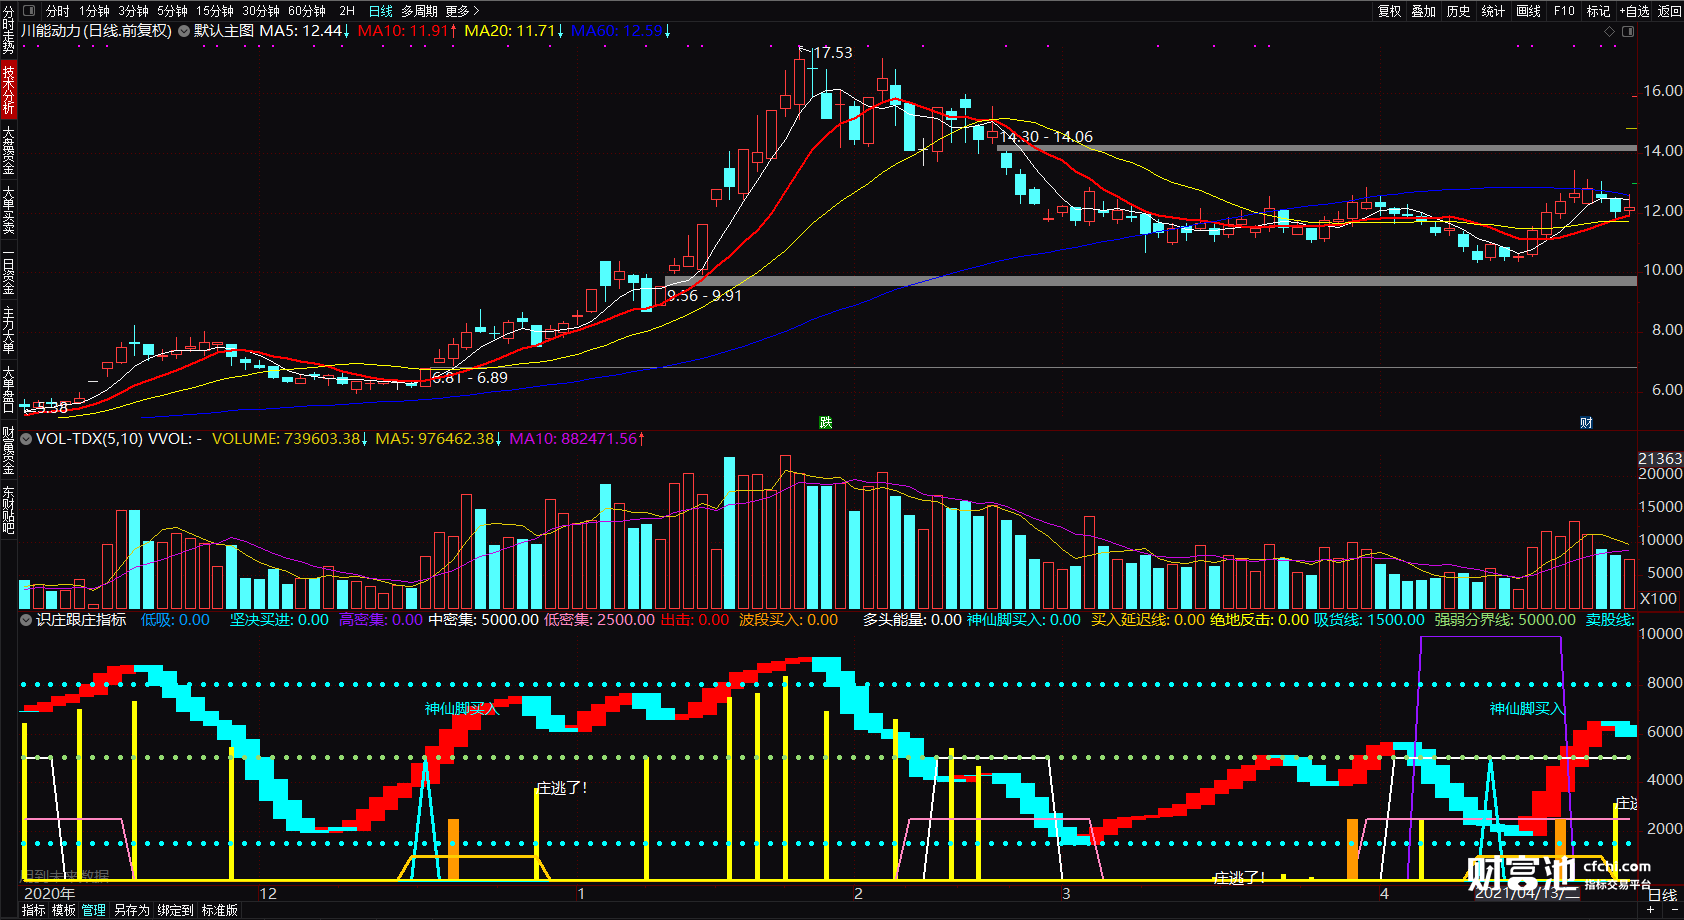Viewport: 1684px width, 920px height.
Task: Choose the 30分钟 period
Action: pos(261,11)
